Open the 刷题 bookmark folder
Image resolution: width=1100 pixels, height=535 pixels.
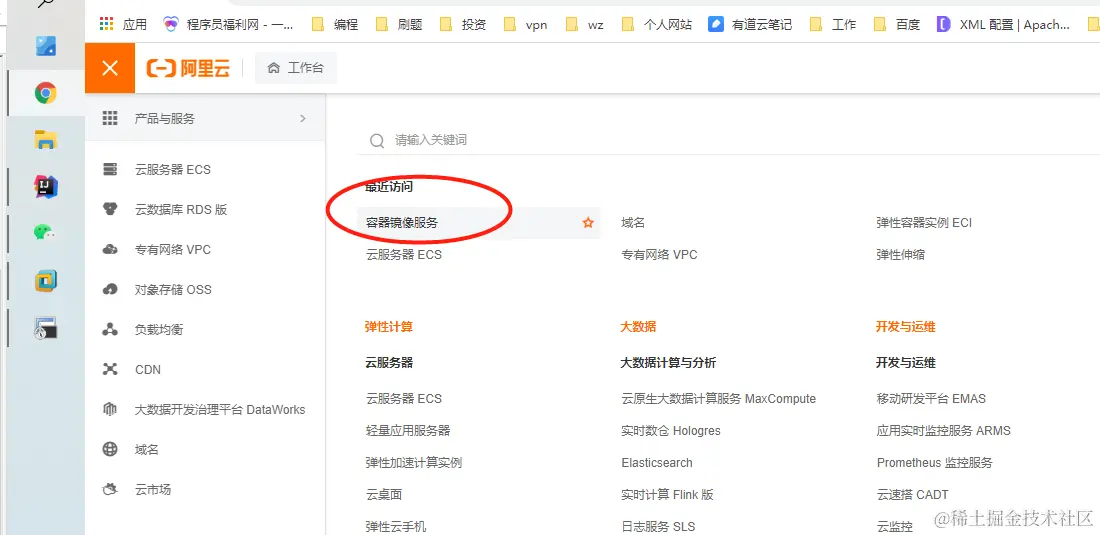[x=399, y=25]
